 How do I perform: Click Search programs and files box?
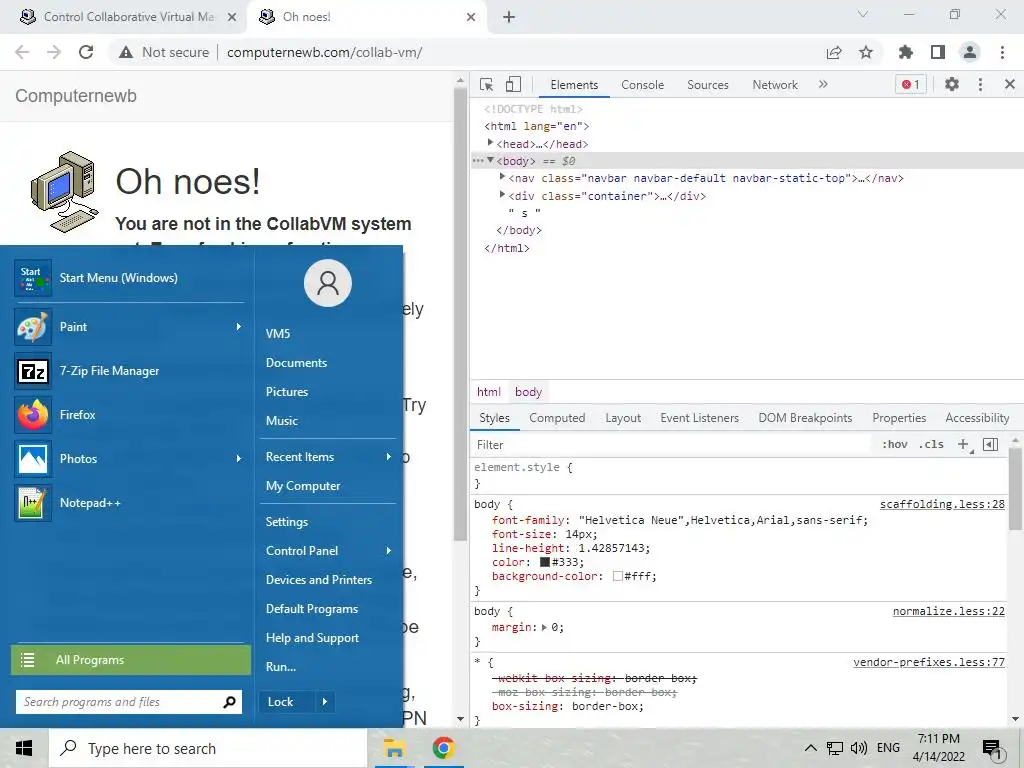[129, 702]
